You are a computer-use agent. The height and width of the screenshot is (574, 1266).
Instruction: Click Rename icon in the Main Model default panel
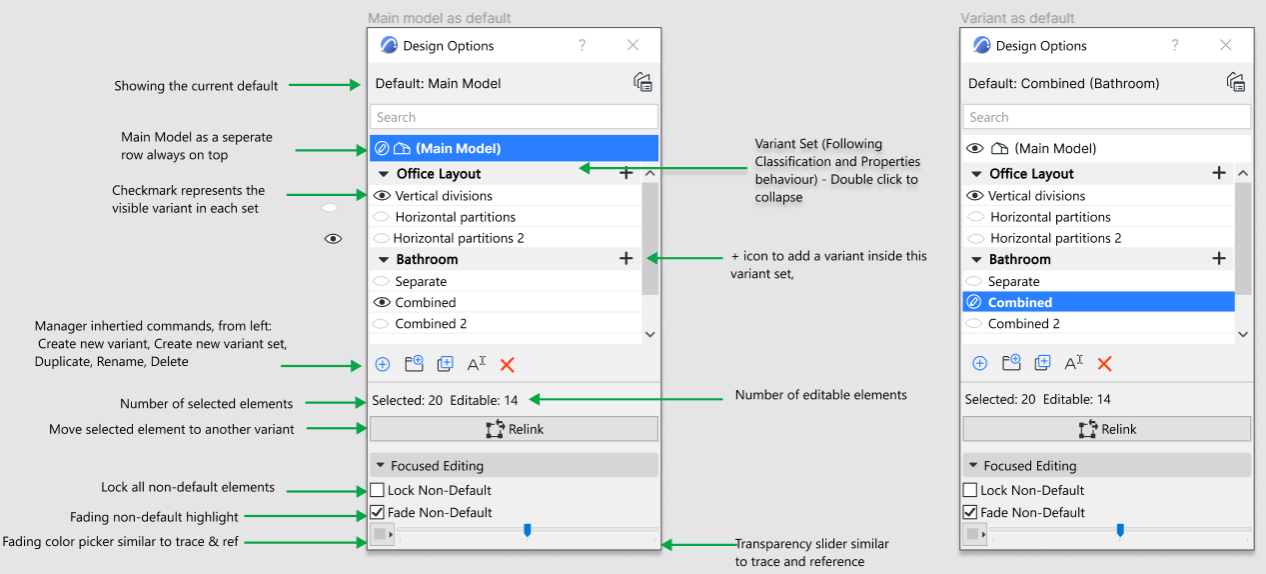tap(476, 364)
